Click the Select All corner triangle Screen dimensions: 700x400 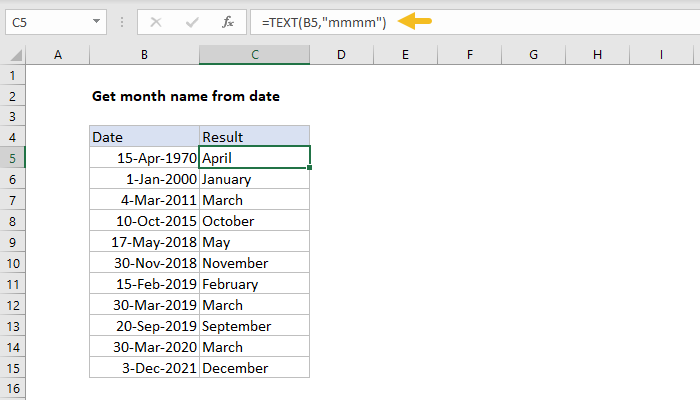tap(16, 54)
